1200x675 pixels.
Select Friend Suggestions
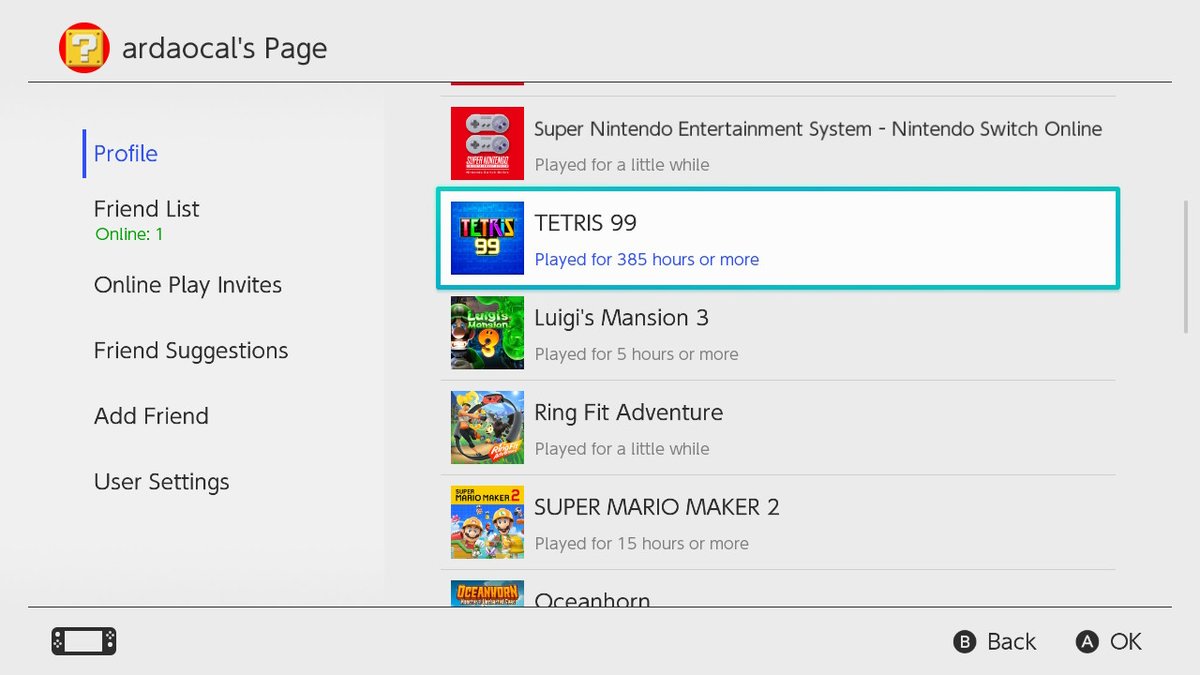(191, 351)
